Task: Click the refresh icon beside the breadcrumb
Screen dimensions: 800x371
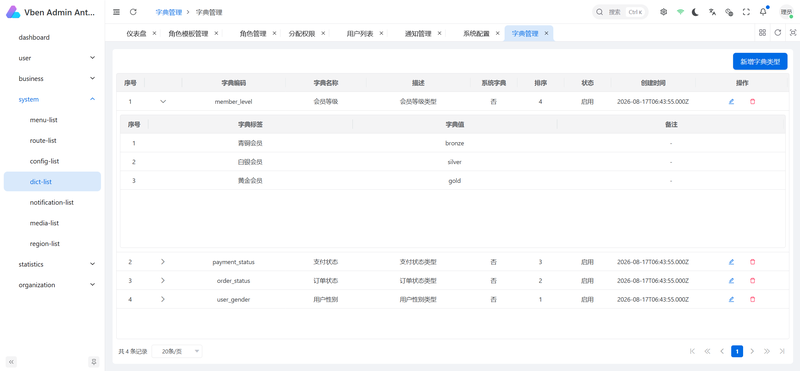Action: click(x=133, y=12)
